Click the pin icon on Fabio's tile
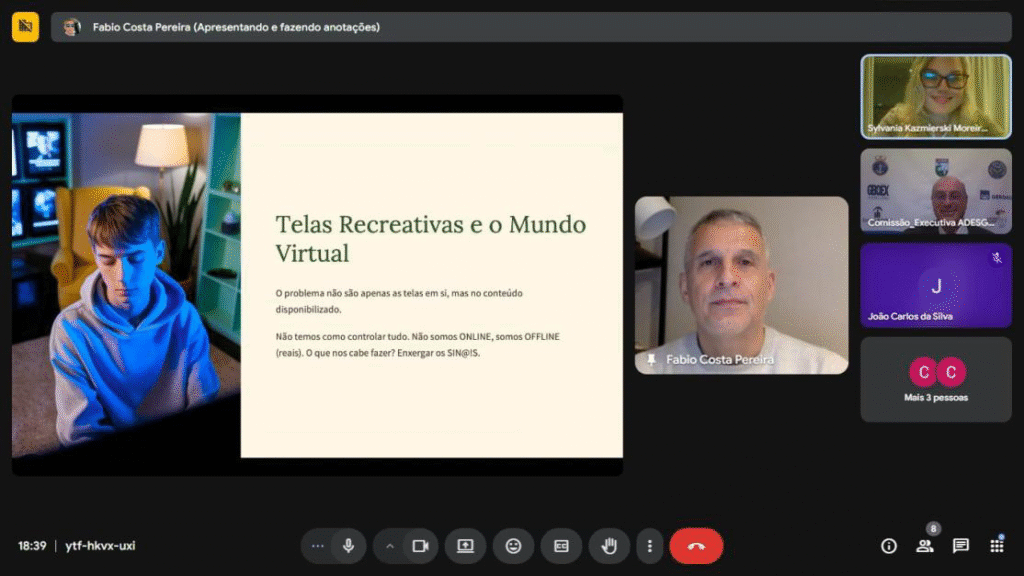This screenshot has height=576, width=1024. coord(652,360)
